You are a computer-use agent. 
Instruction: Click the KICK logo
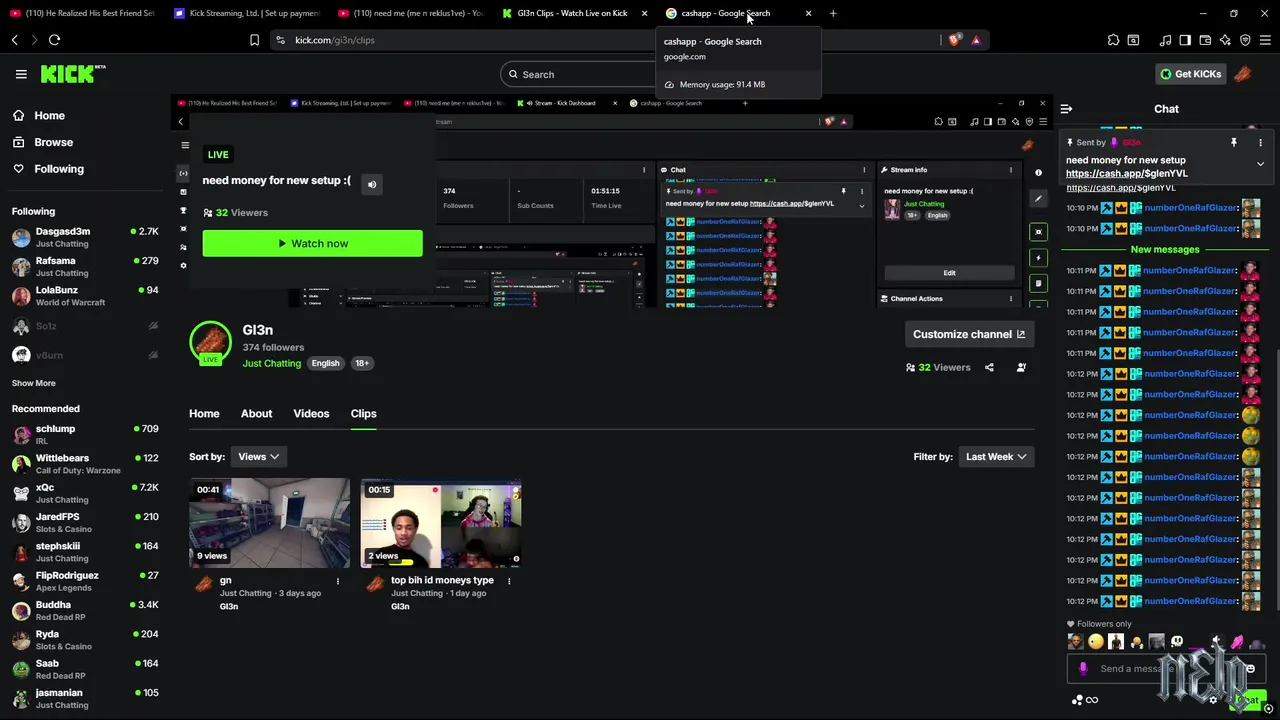(72, 74)
